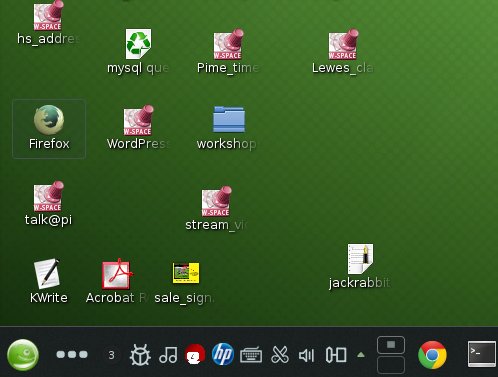The image size is (498, 377).
Task: Open the speaker volume control
Action: coord(306,355)
